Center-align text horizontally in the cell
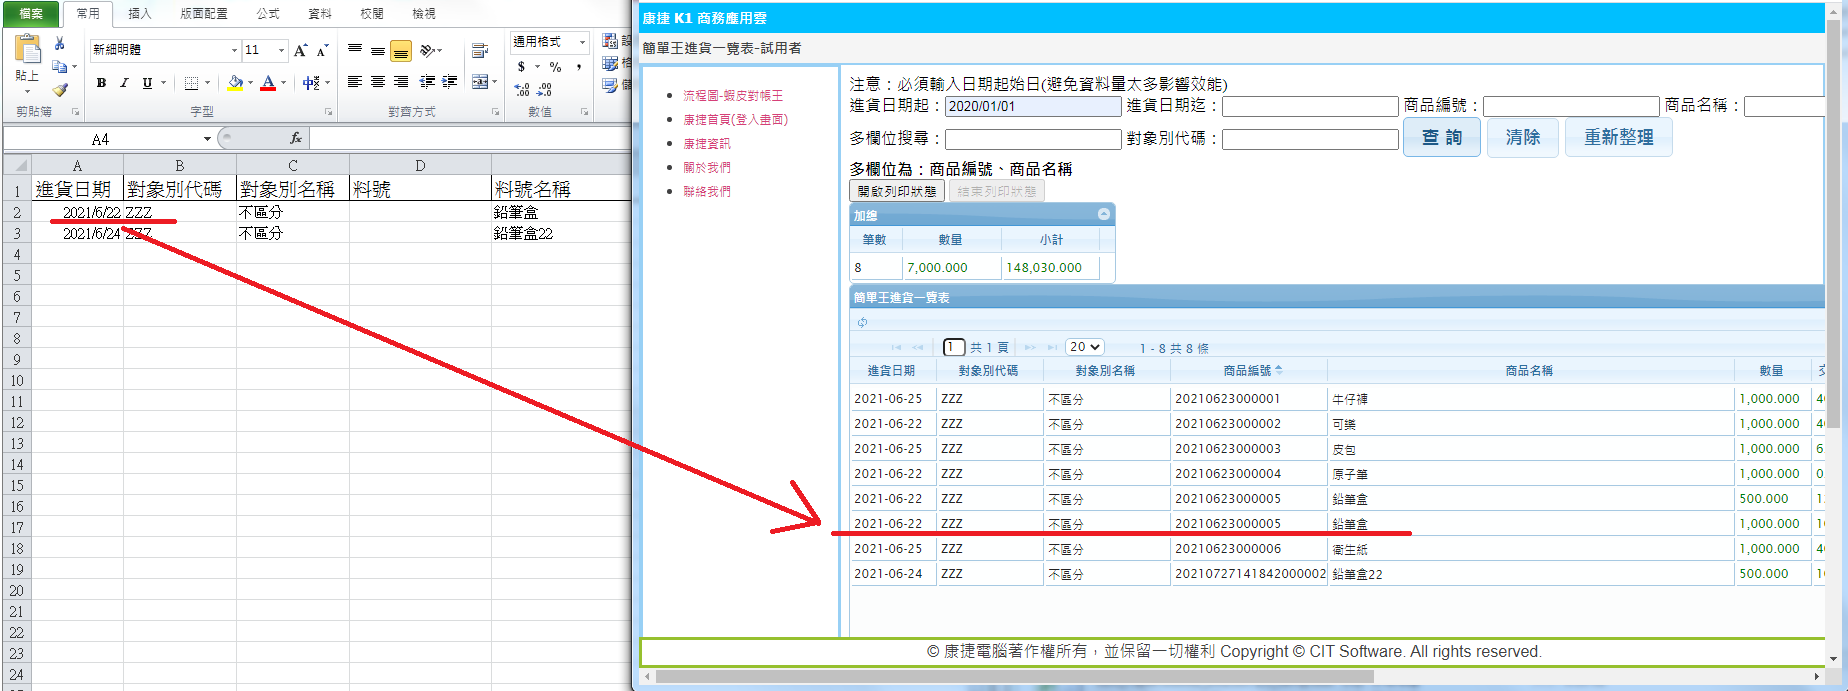Screen dimensions: 1848x691 click(x=378, y=82)
